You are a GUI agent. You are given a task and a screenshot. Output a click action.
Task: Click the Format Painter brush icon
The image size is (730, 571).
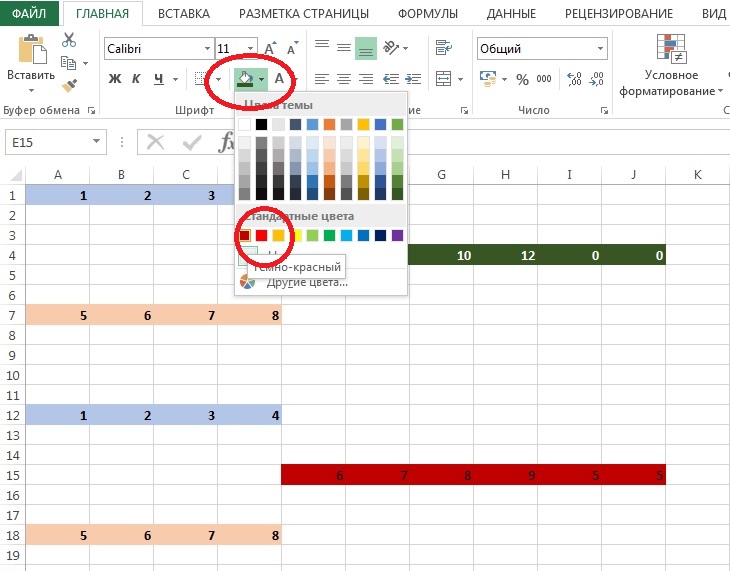[x=69, y=87]
